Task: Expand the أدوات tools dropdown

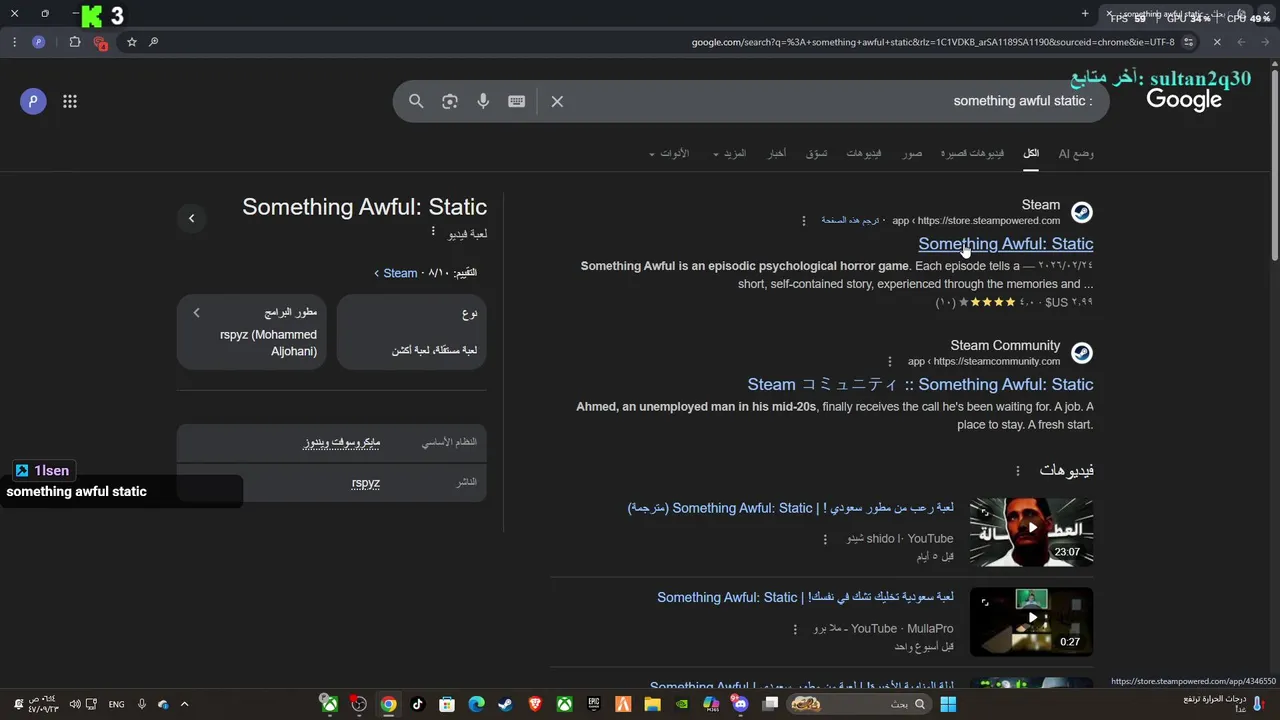Action: [x=668, y=153]
